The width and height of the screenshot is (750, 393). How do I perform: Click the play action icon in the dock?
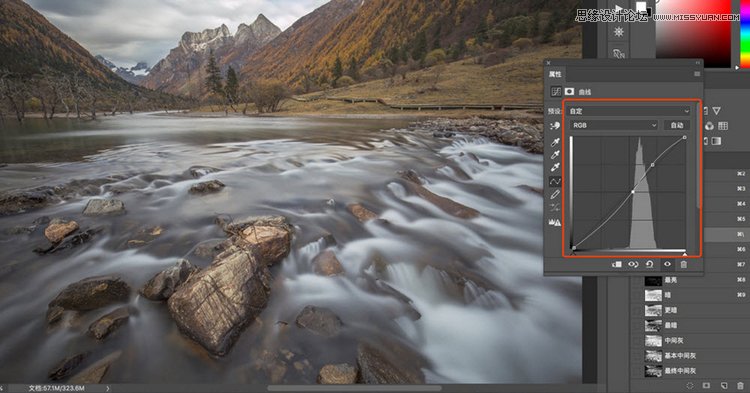pyautogui.click(x=619, y=9)
